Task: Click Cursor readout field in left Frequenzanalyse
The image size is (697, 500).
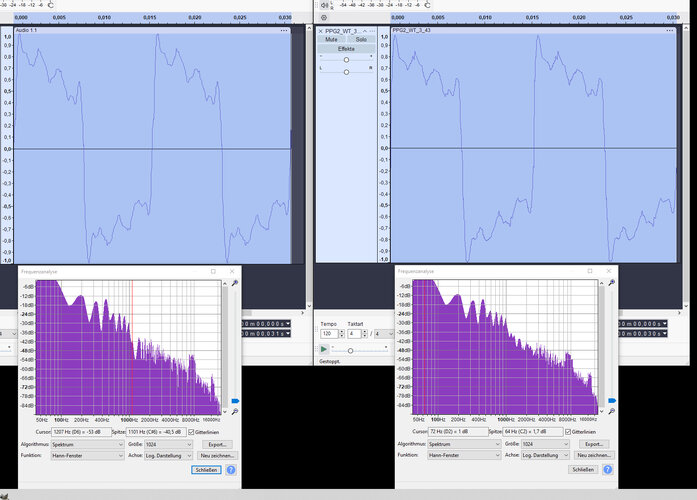Action: click(x=82, y=432)
